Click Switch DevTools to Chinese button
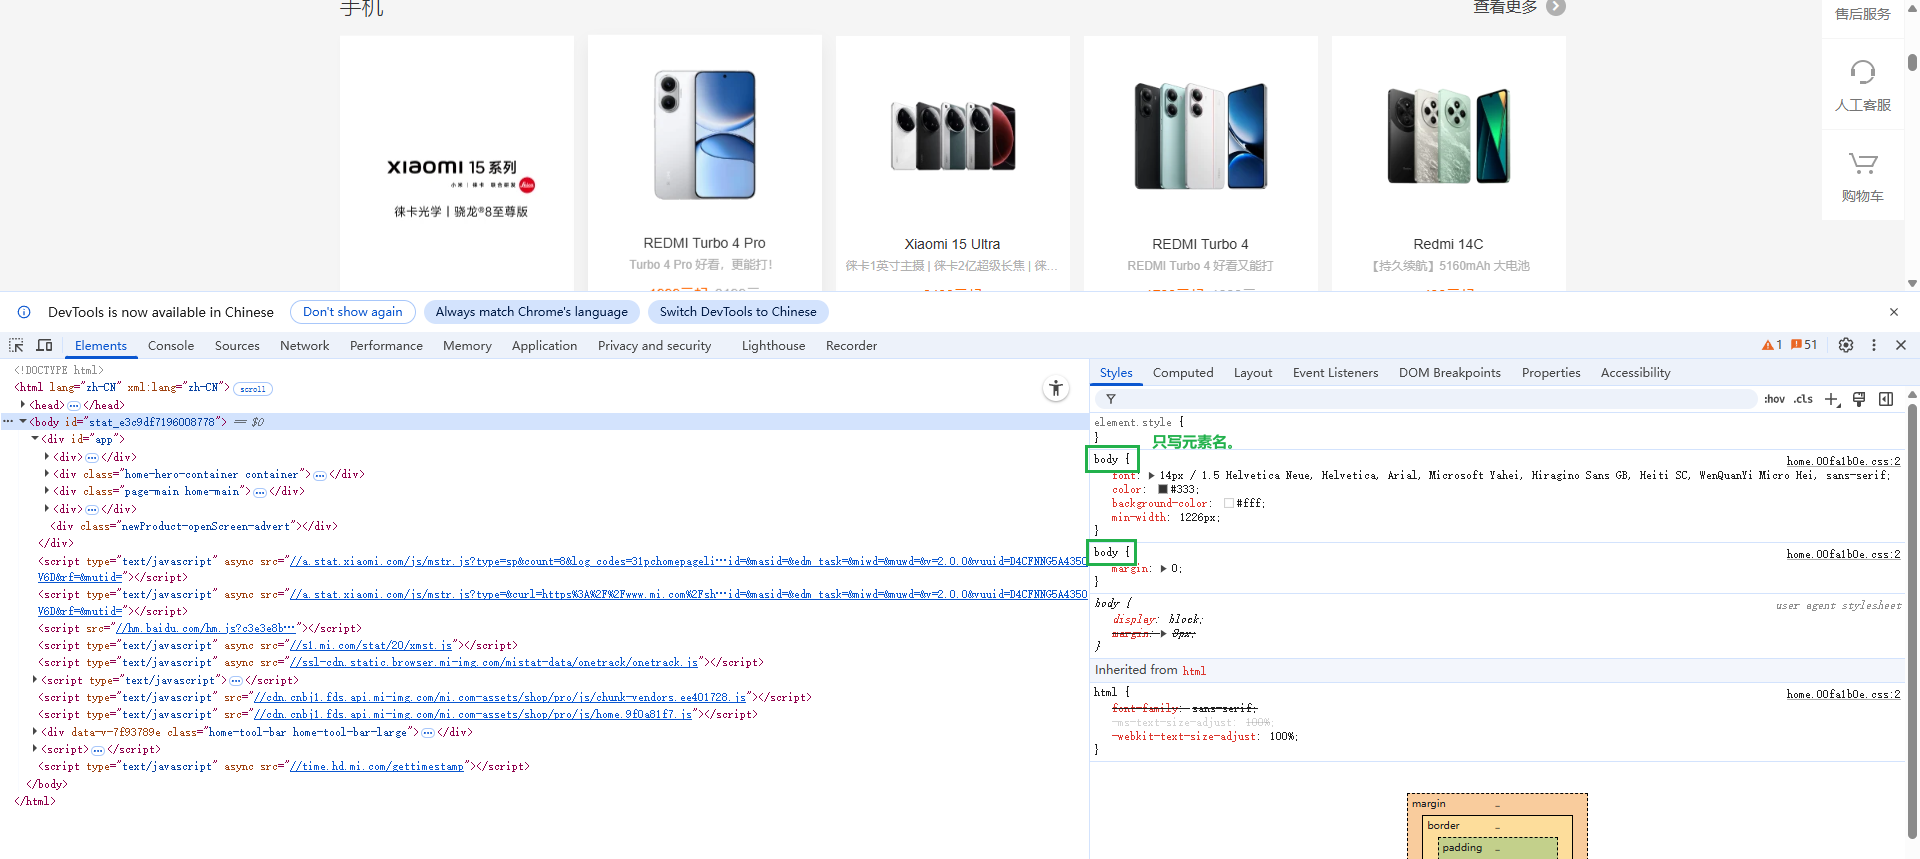 point(738,312)
